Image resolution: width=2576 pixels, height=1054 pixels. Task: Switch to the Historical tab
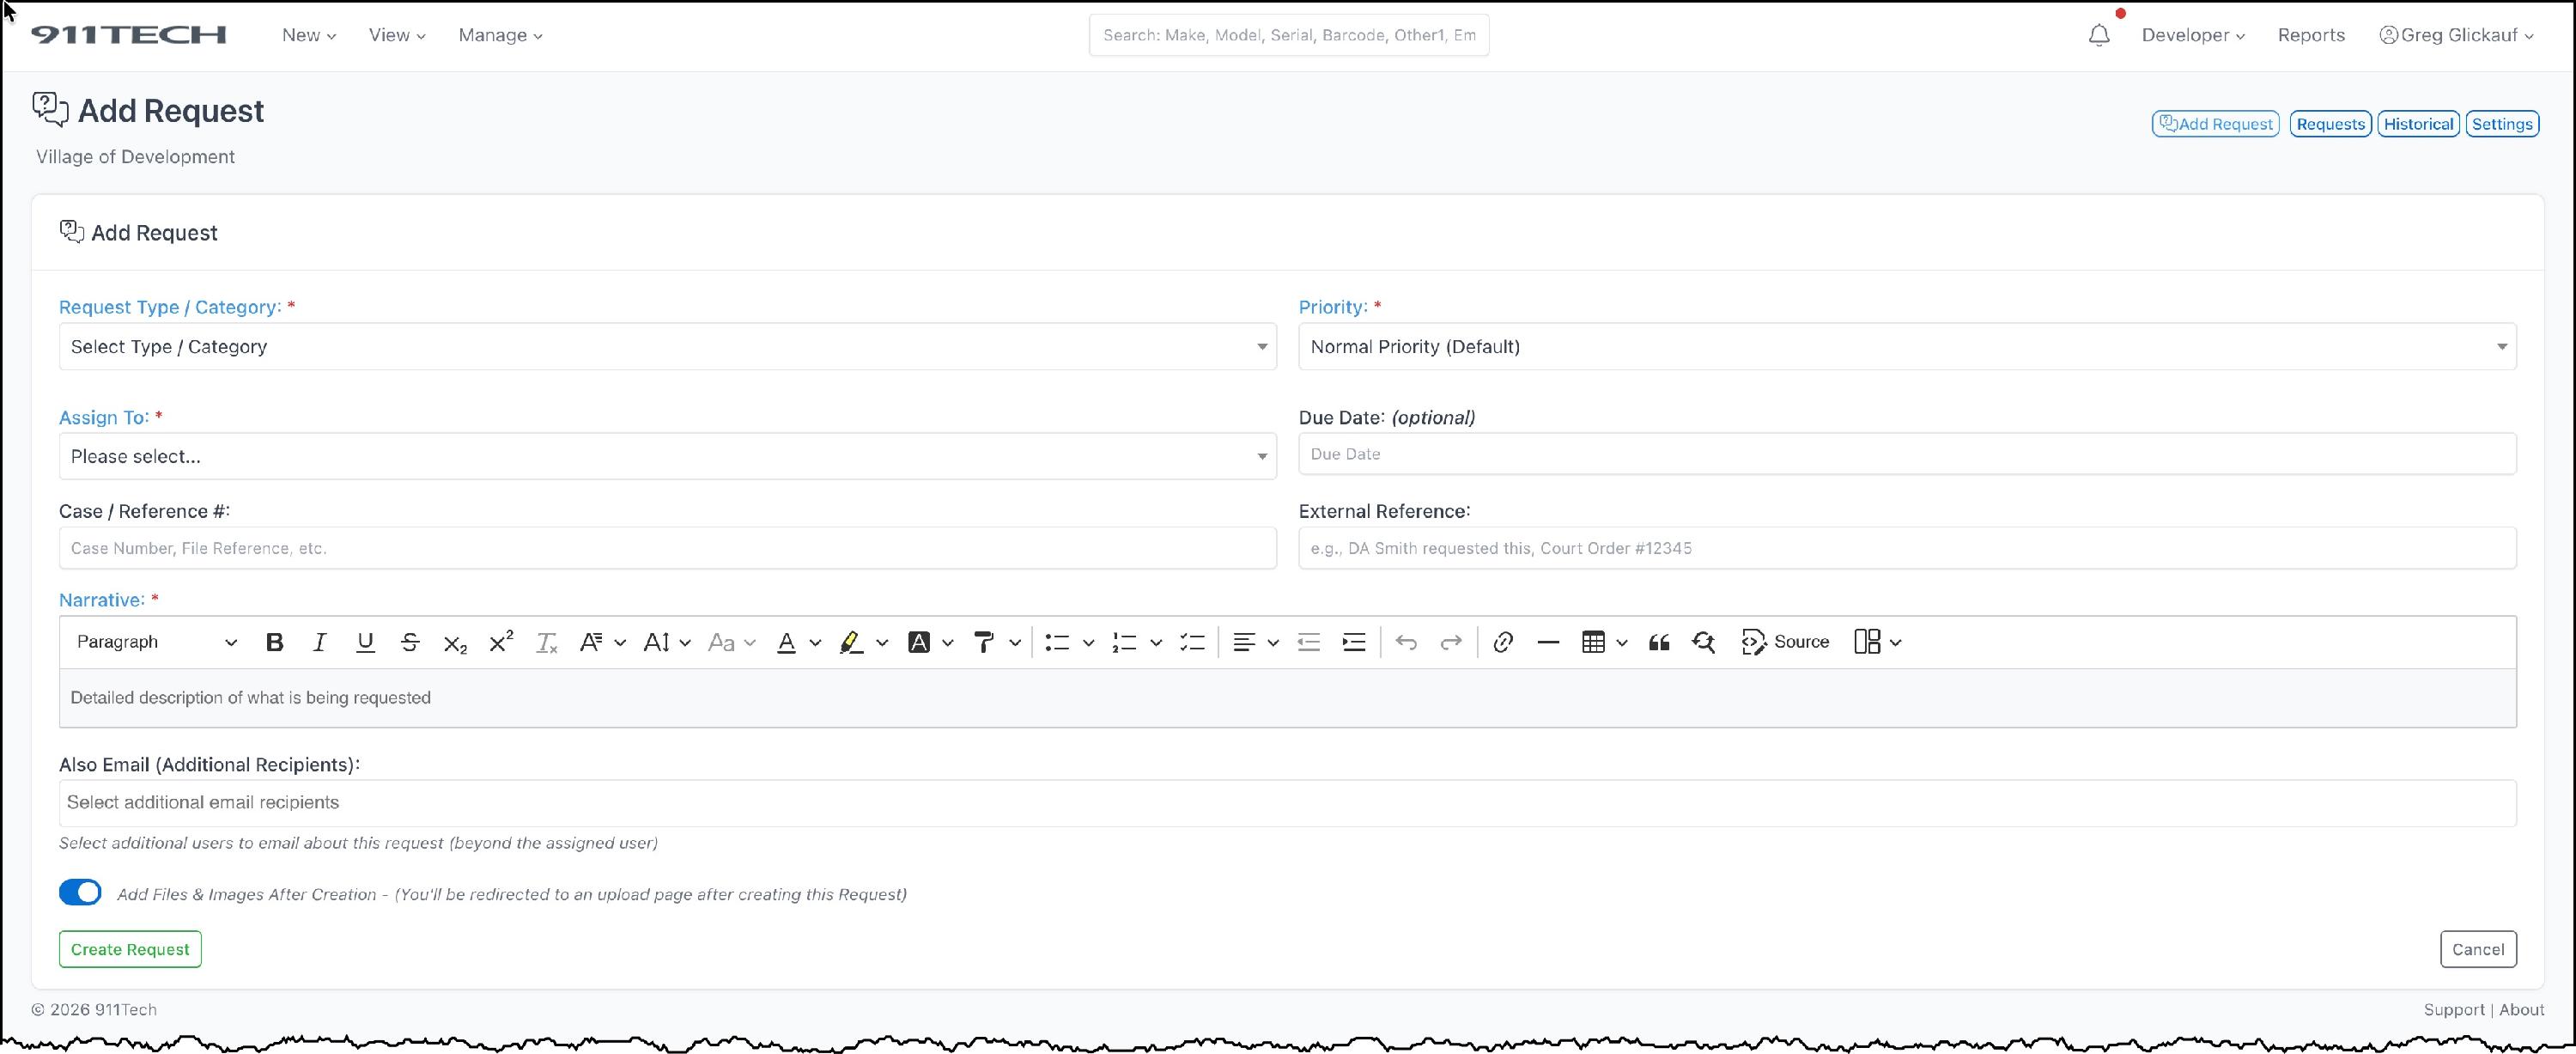(2418, 124)
